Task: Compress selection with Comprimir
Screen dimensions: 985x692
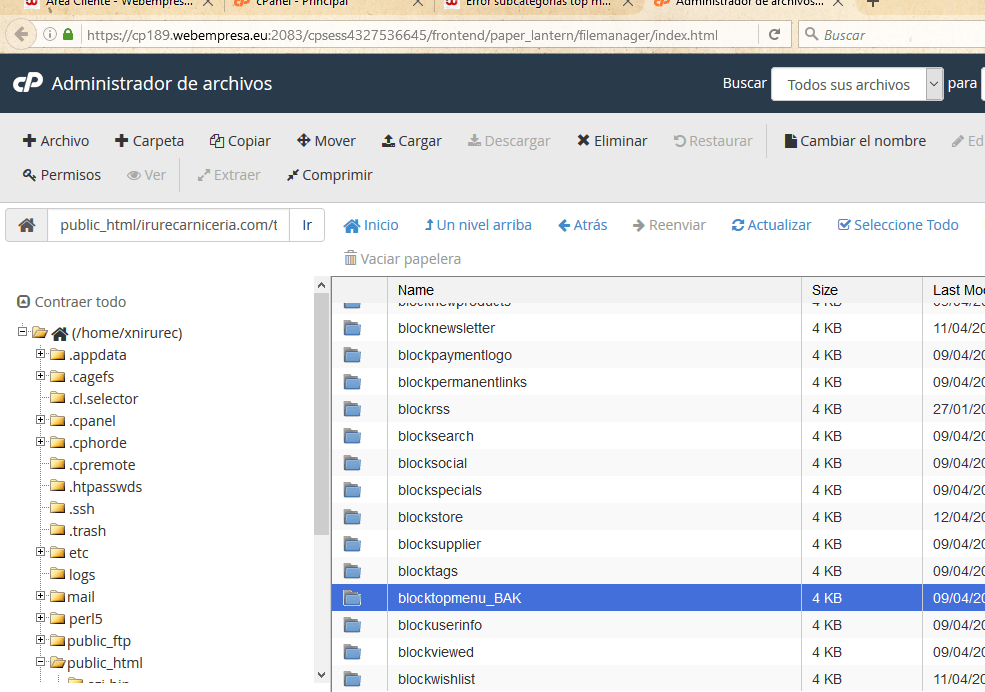Action: (329, 175)
